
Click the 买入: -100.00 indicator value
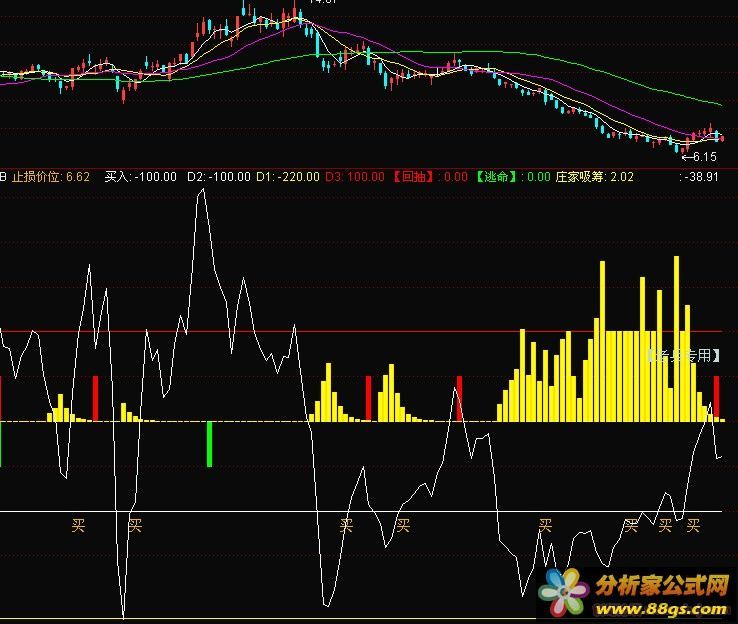[x=141, y=177]
